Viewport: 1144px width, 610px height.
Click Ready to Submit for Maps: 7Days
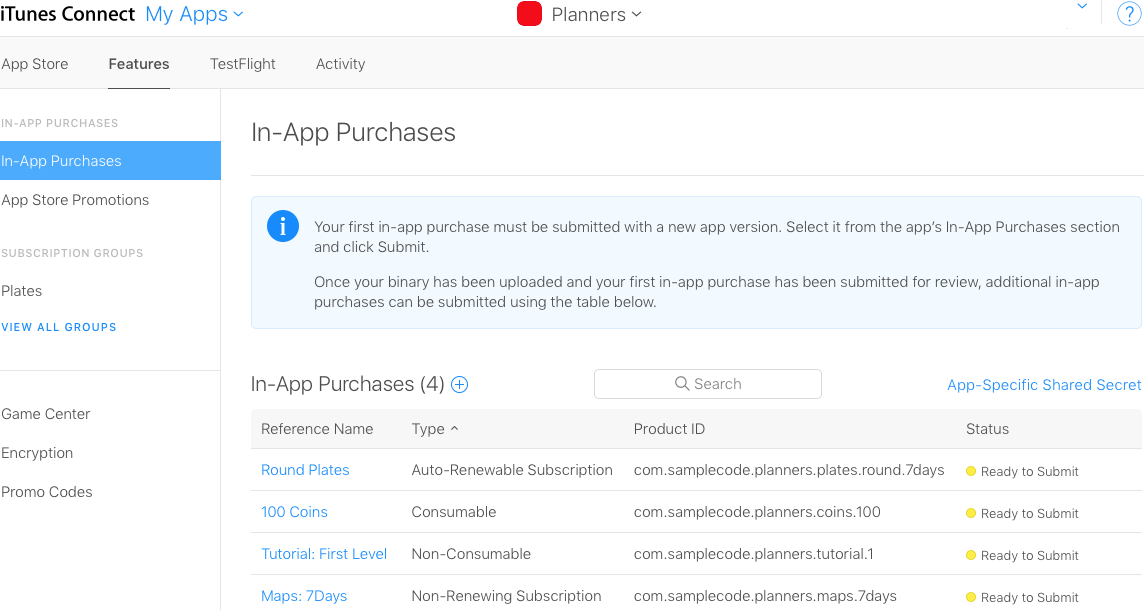[x=1029, y=597]
